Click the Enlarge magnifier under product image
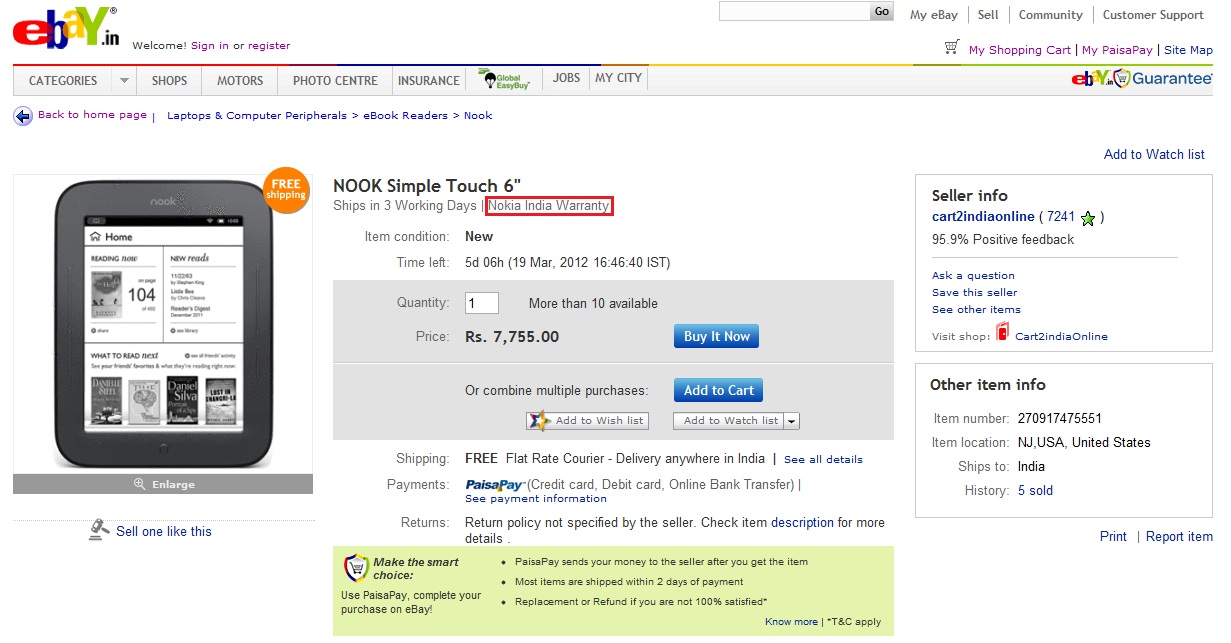The width and height of the screenshot is (1231, 643). 140,484
